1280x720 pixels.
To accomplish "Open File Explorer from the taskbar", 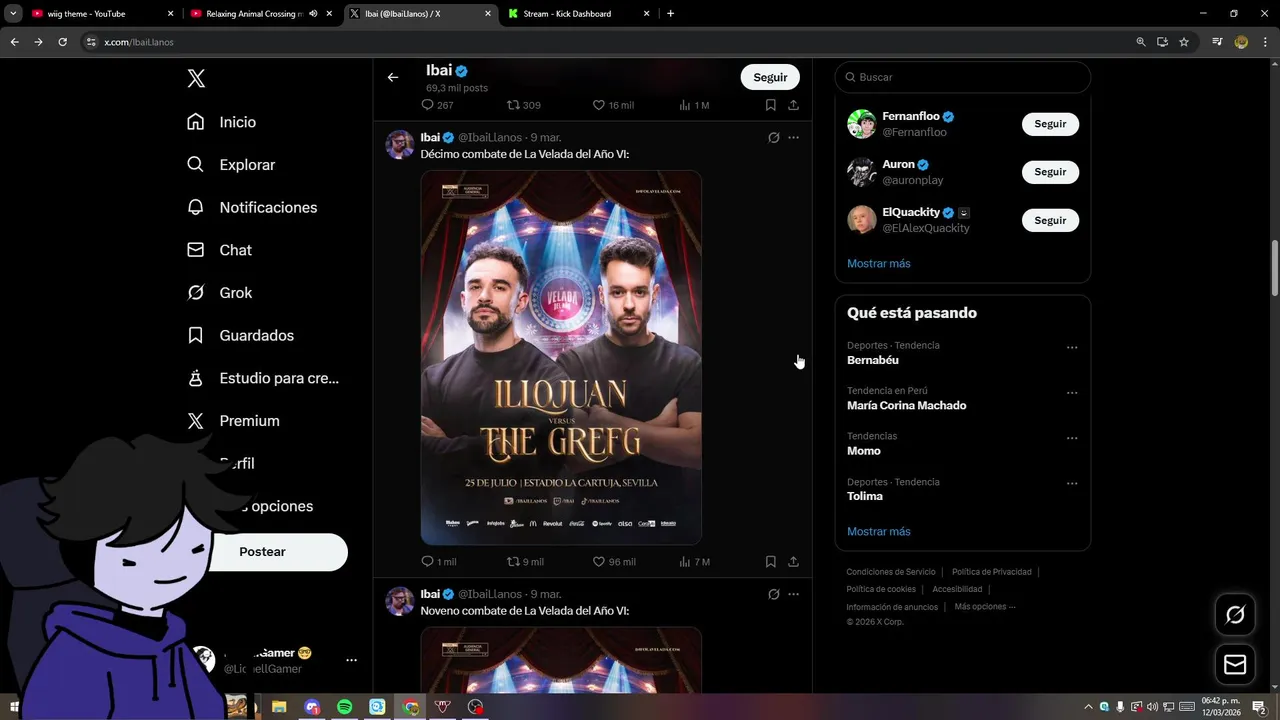I will (280, 707).
